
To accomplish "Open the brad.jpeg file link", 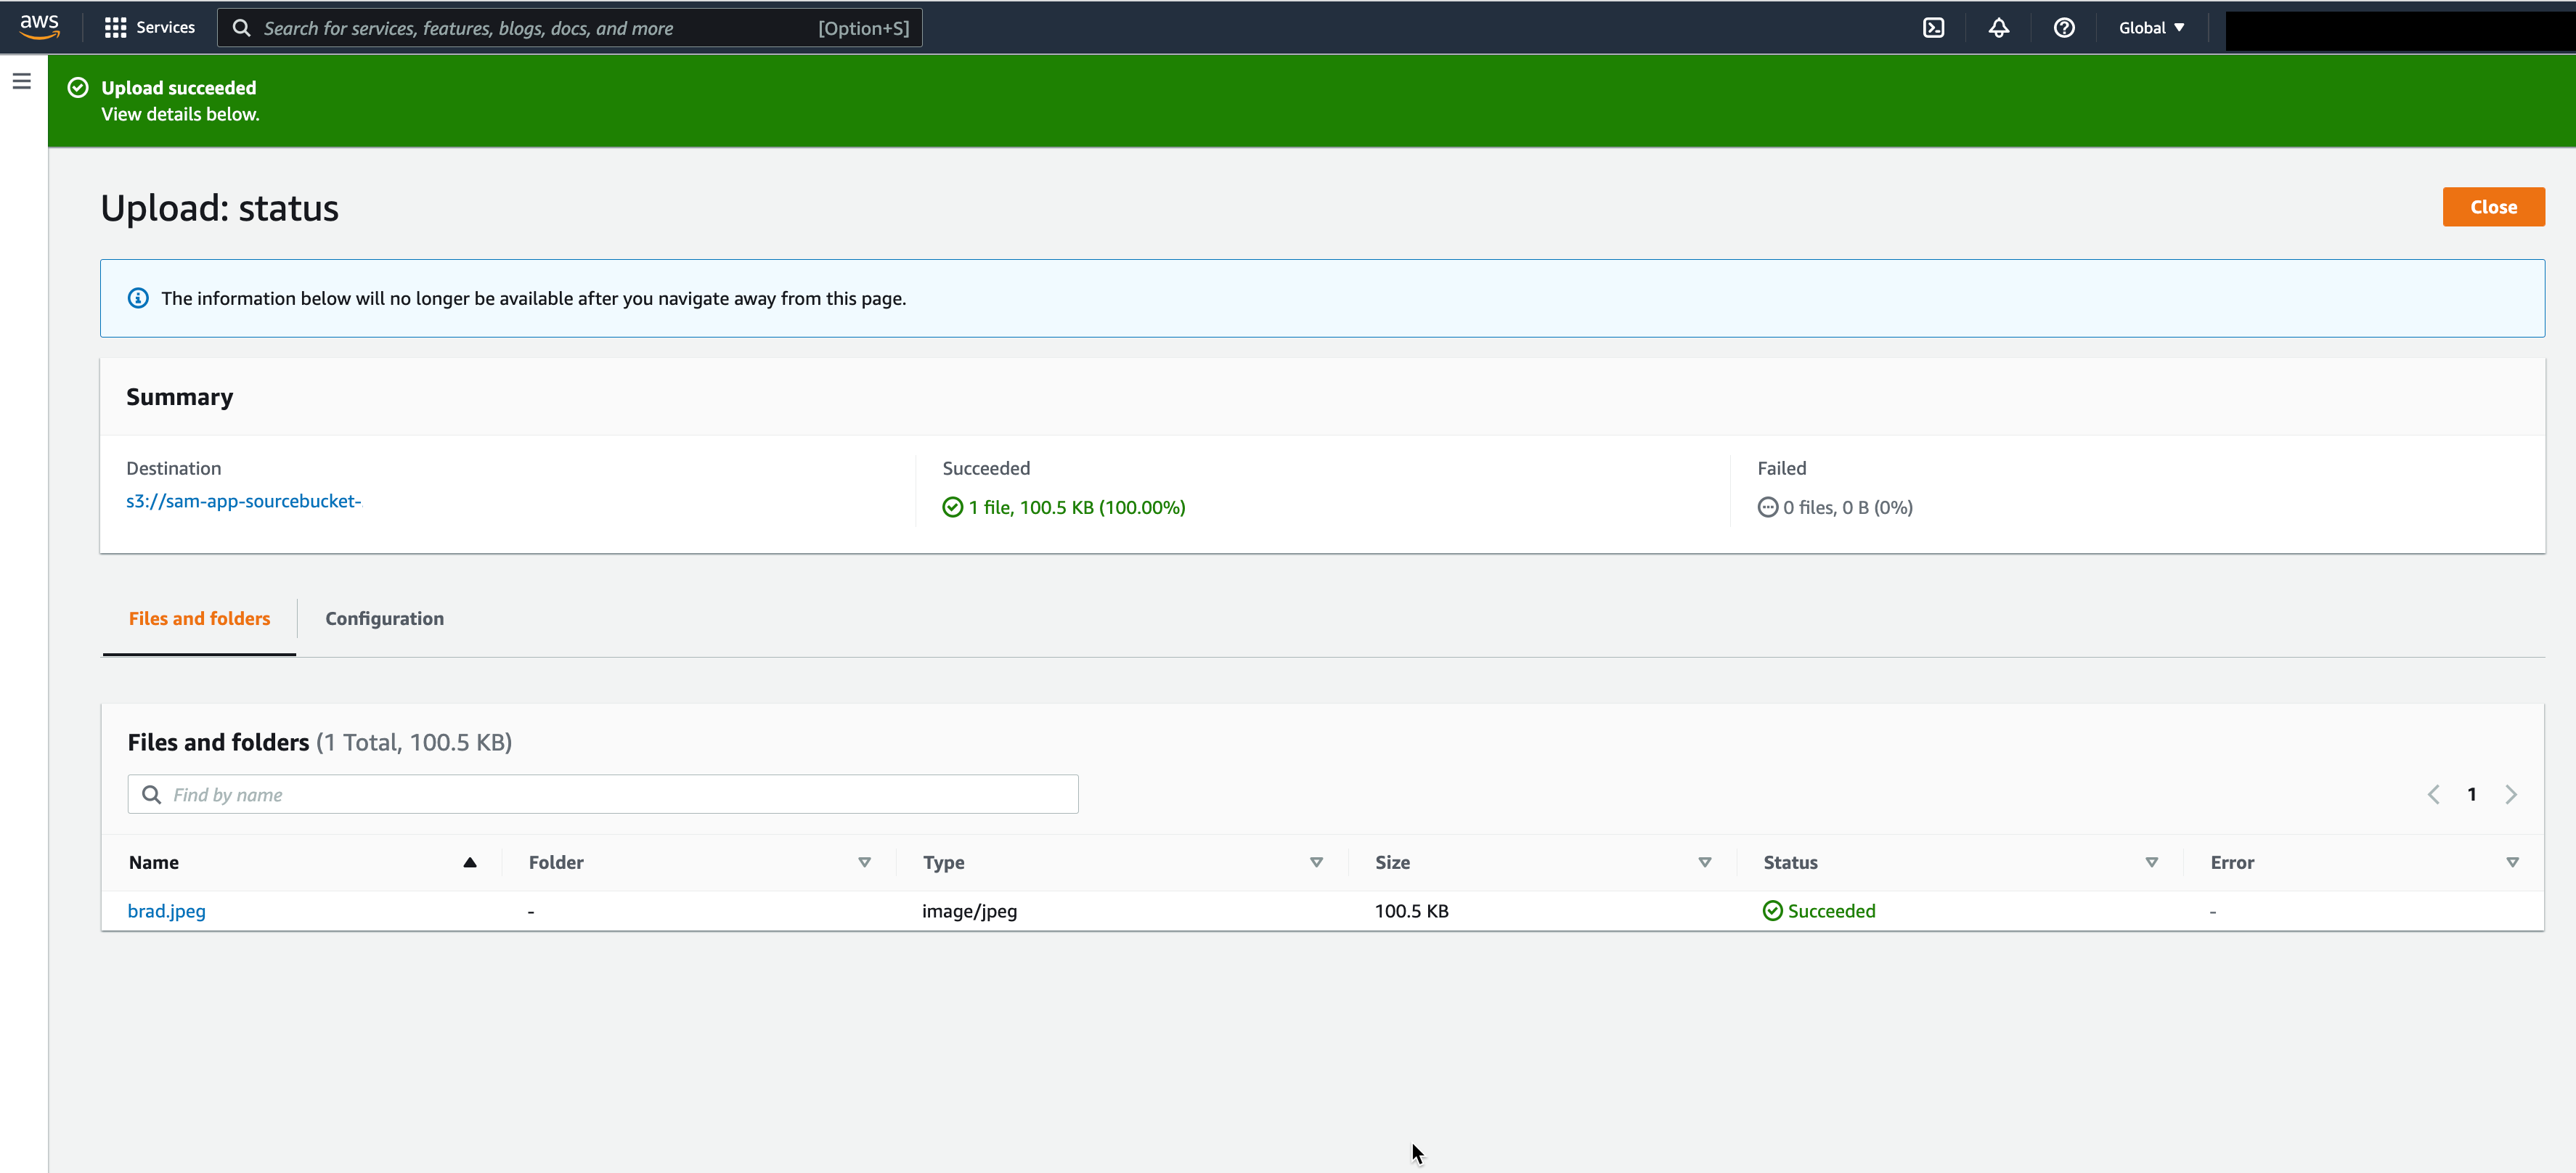I will click(166, 911).
